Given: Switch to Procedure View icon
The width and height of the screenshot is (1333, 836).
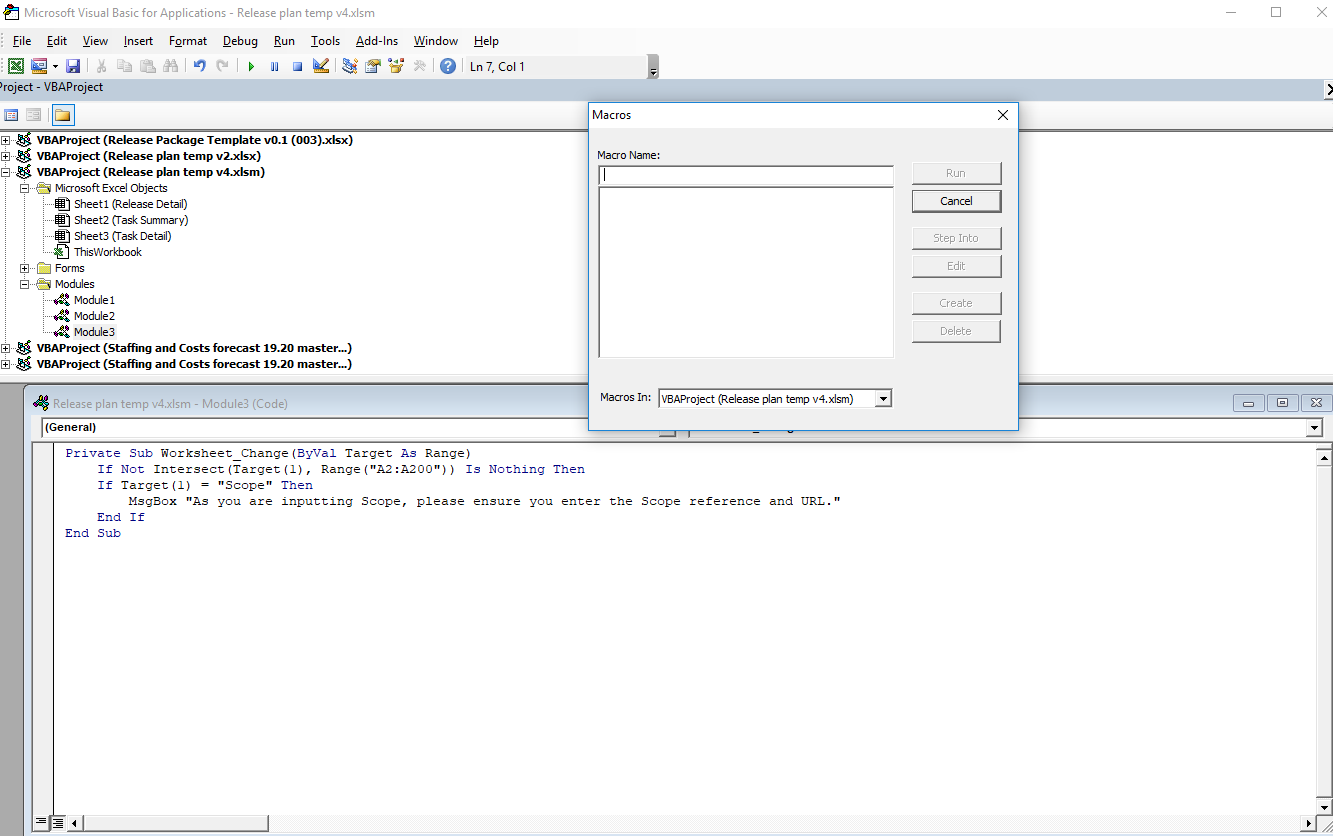Looking at the screenshot, I should tap(42, 823).
